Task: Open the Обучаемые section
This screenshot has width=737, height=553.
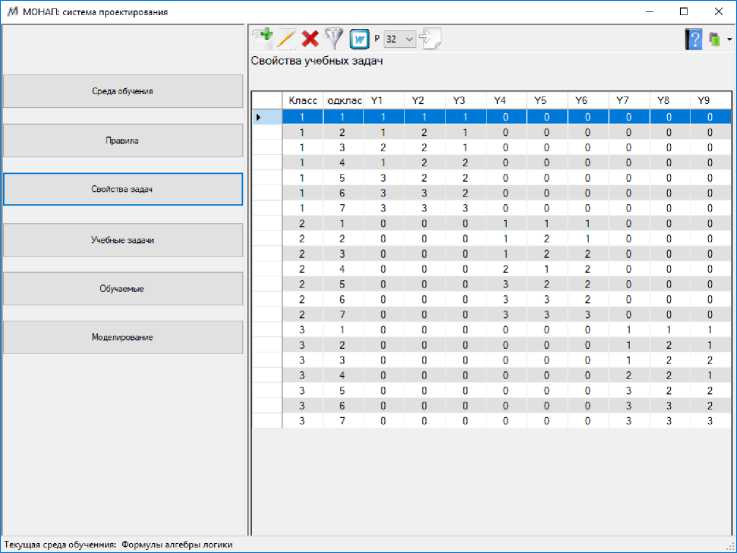Action: 123,288
